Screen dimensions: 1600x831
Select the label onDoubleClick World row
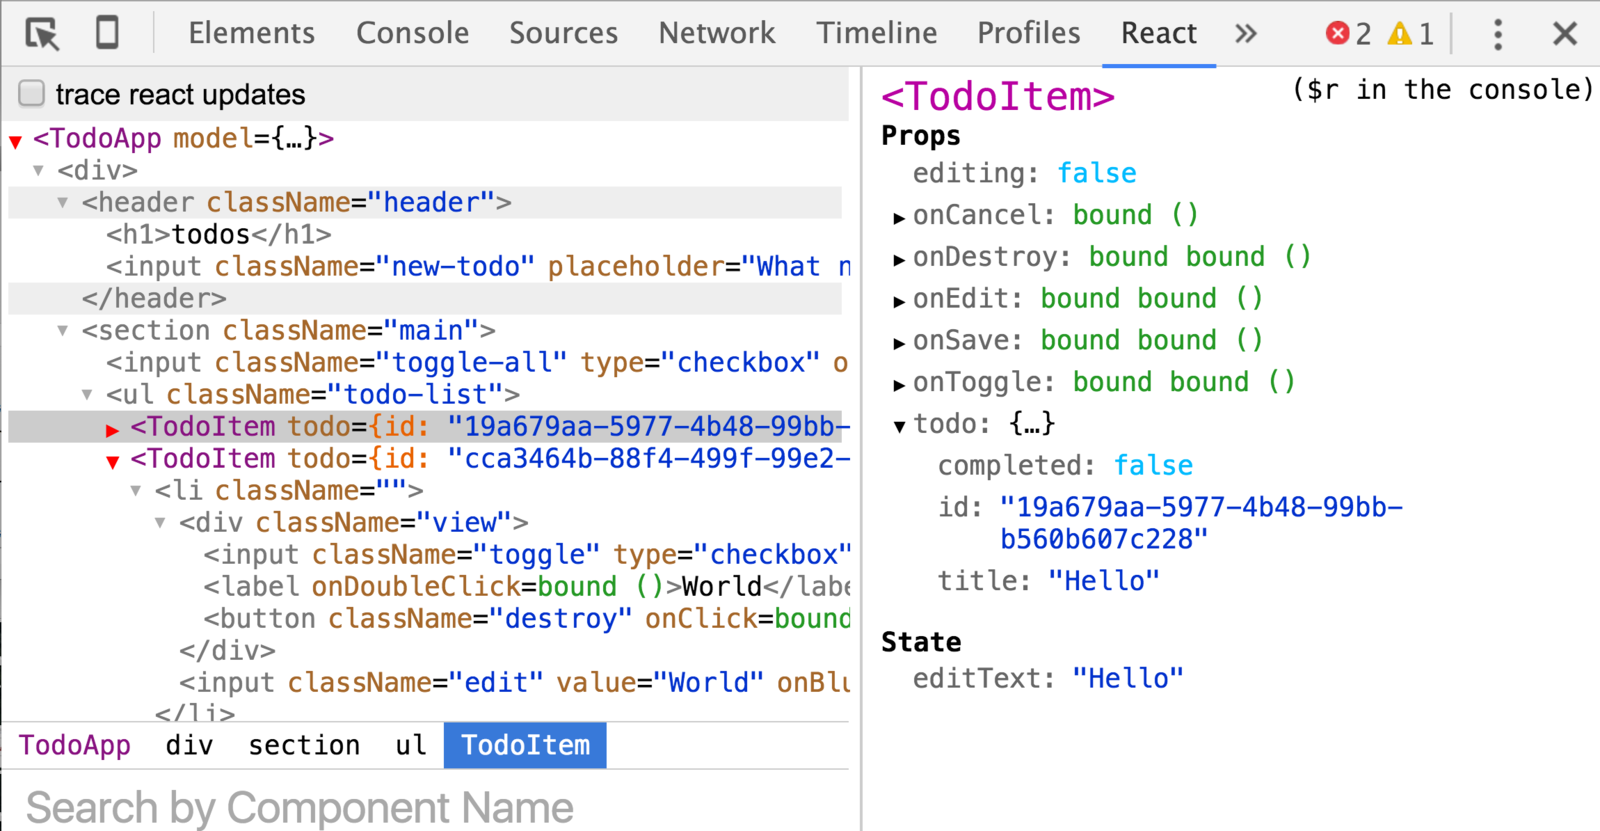point(425,586)
